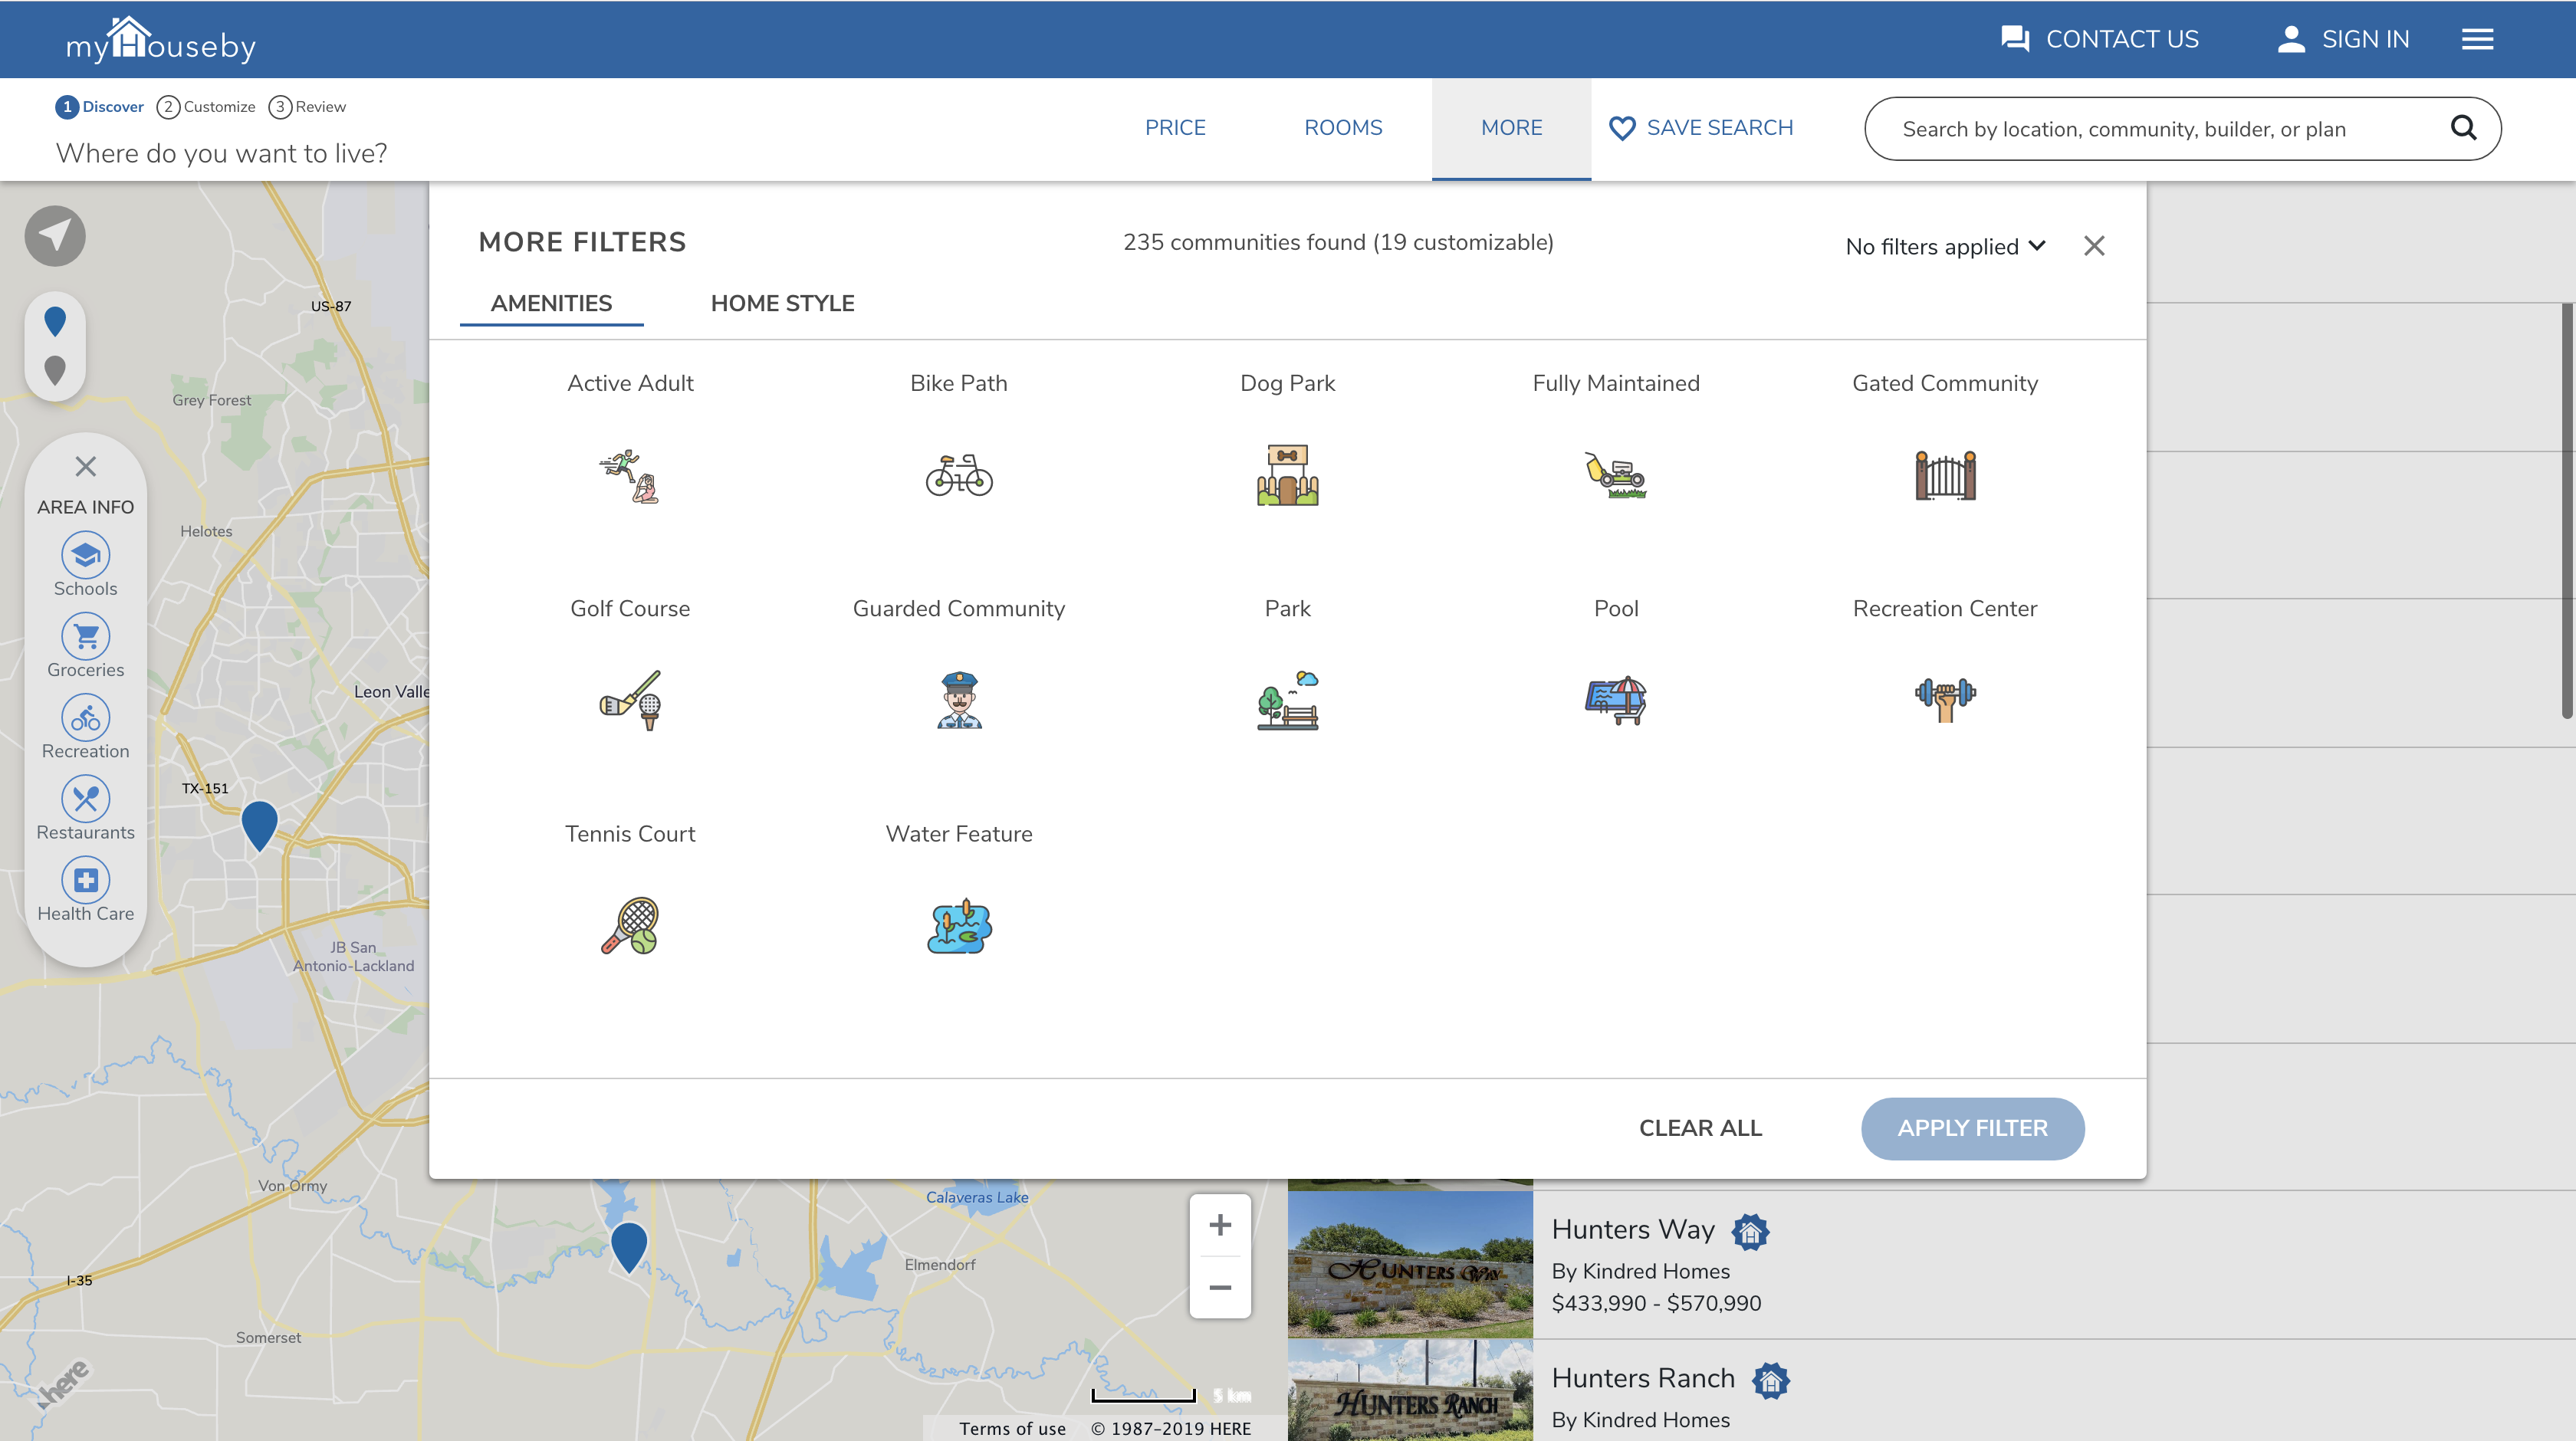Show Restaurants in Area Info panel
This screenshot has height=1441, width=2576.
click(x=85, y=800)
